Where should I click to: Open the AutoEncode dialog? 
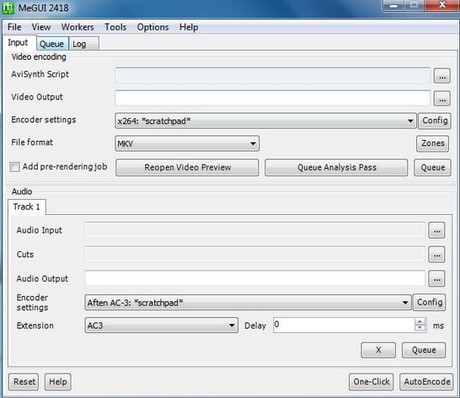(x=427, y=382)
